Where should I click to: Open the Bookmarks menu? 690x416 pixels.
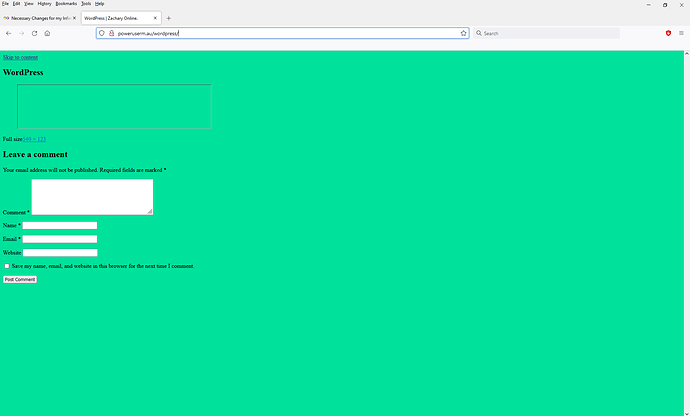click(x=66, y=4)
